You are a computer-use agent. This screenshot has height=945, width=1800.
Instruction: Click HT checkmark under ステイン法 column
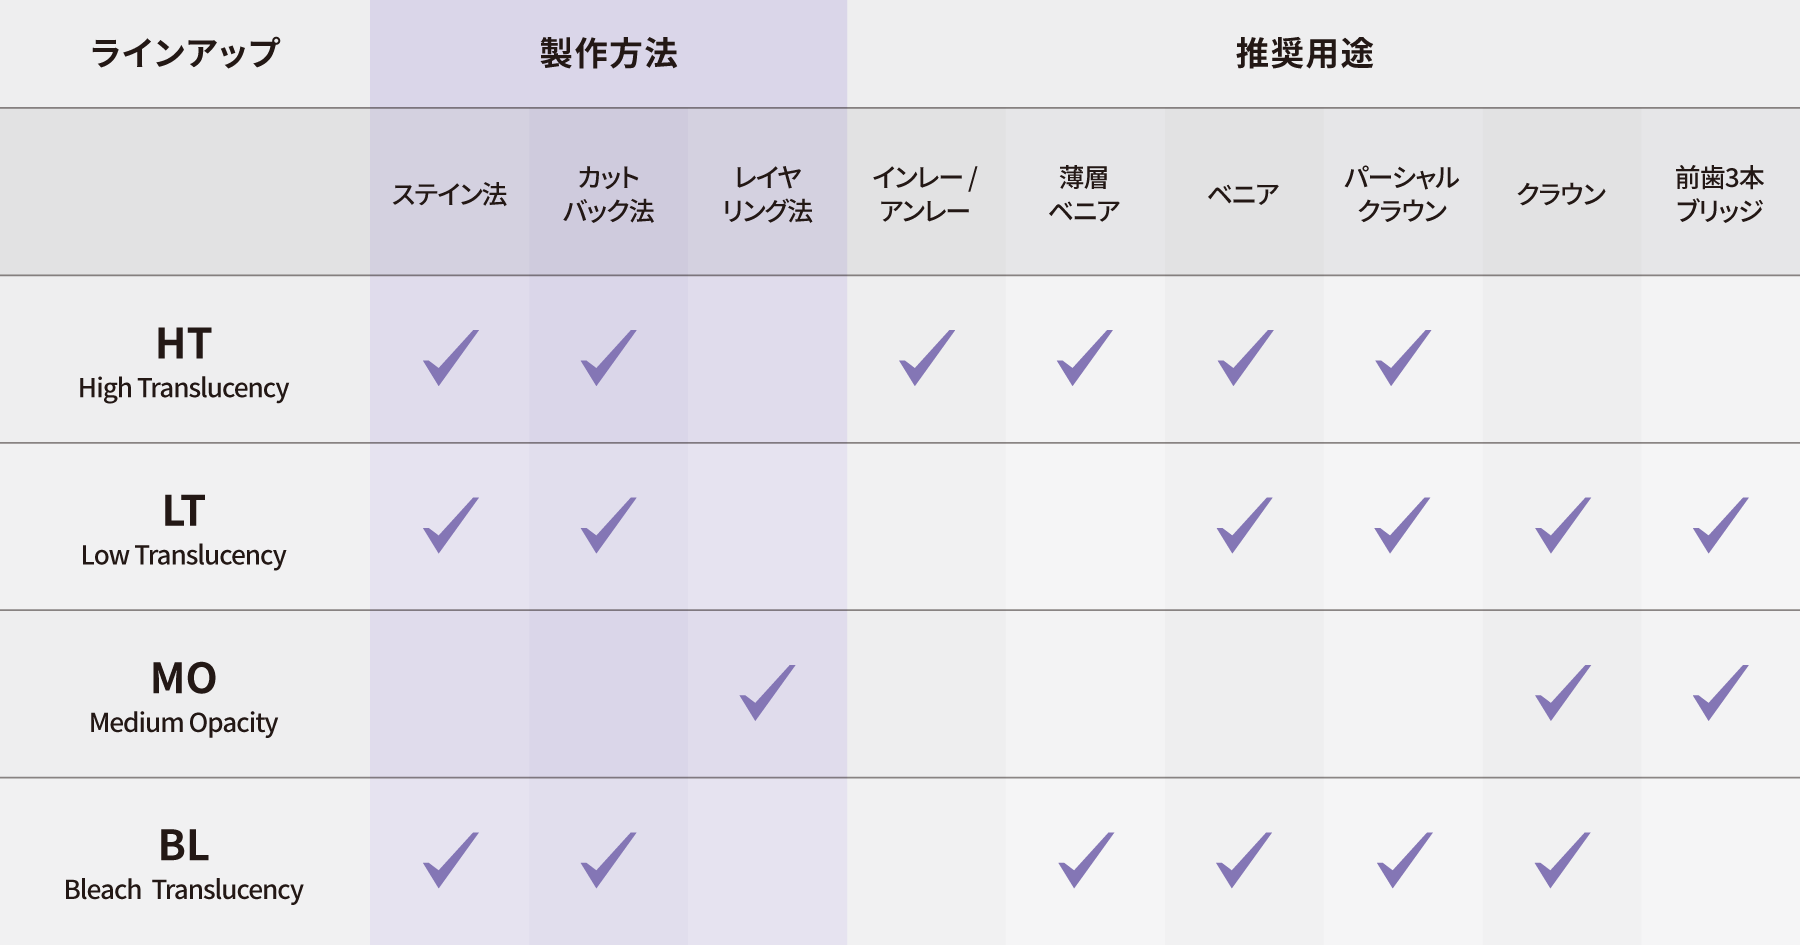point(450,358)
